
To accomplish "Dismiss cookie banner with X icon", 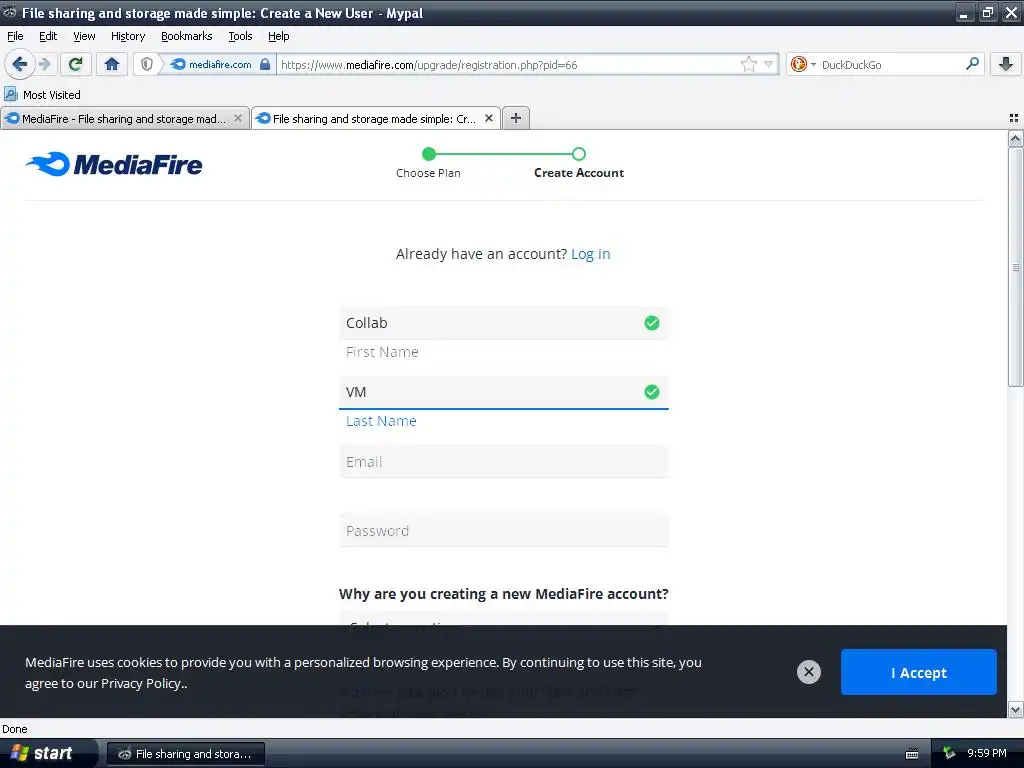I will click(808, 671).
